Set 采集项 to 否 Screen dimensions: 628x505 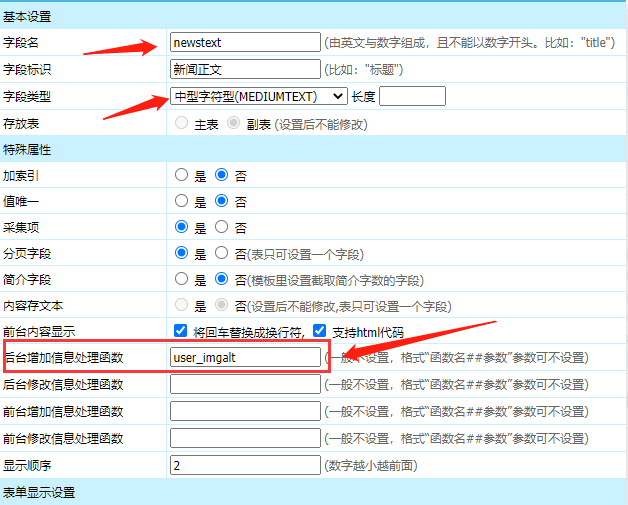(x=221, y=227)
